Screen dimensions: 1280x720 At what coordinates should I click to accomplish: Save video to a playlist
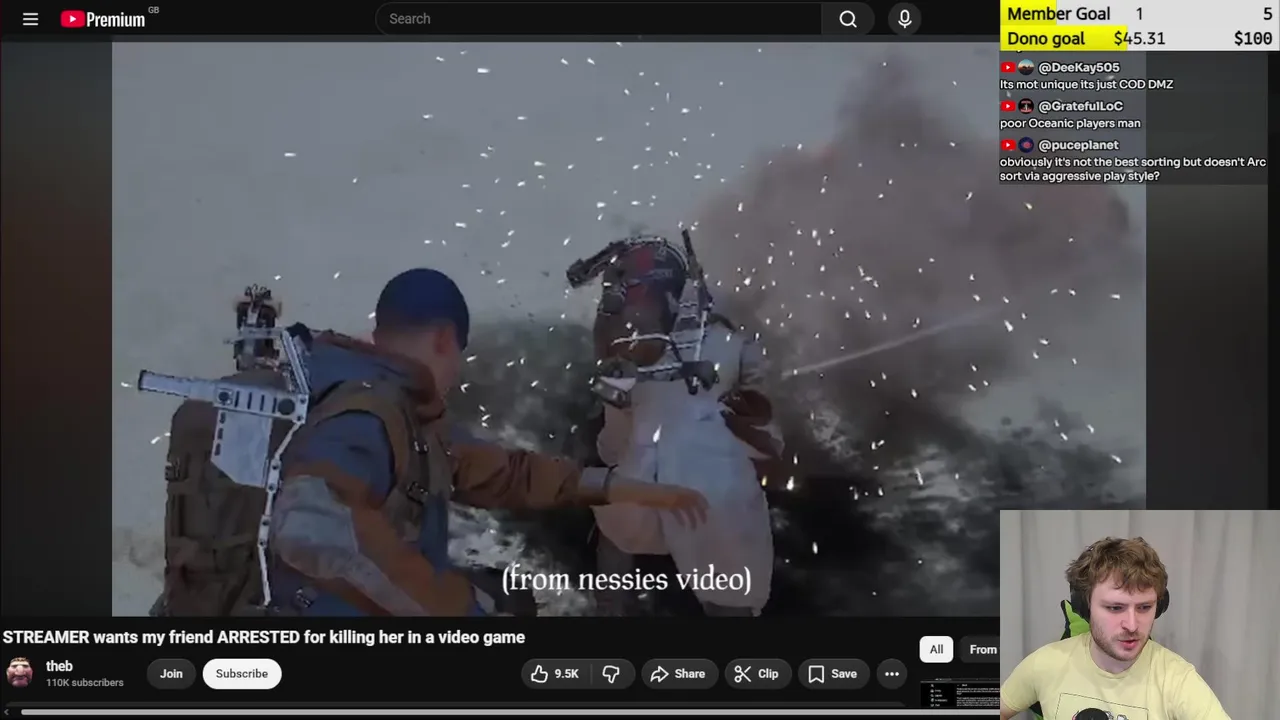pyautogui.click(x=832, y=674)
